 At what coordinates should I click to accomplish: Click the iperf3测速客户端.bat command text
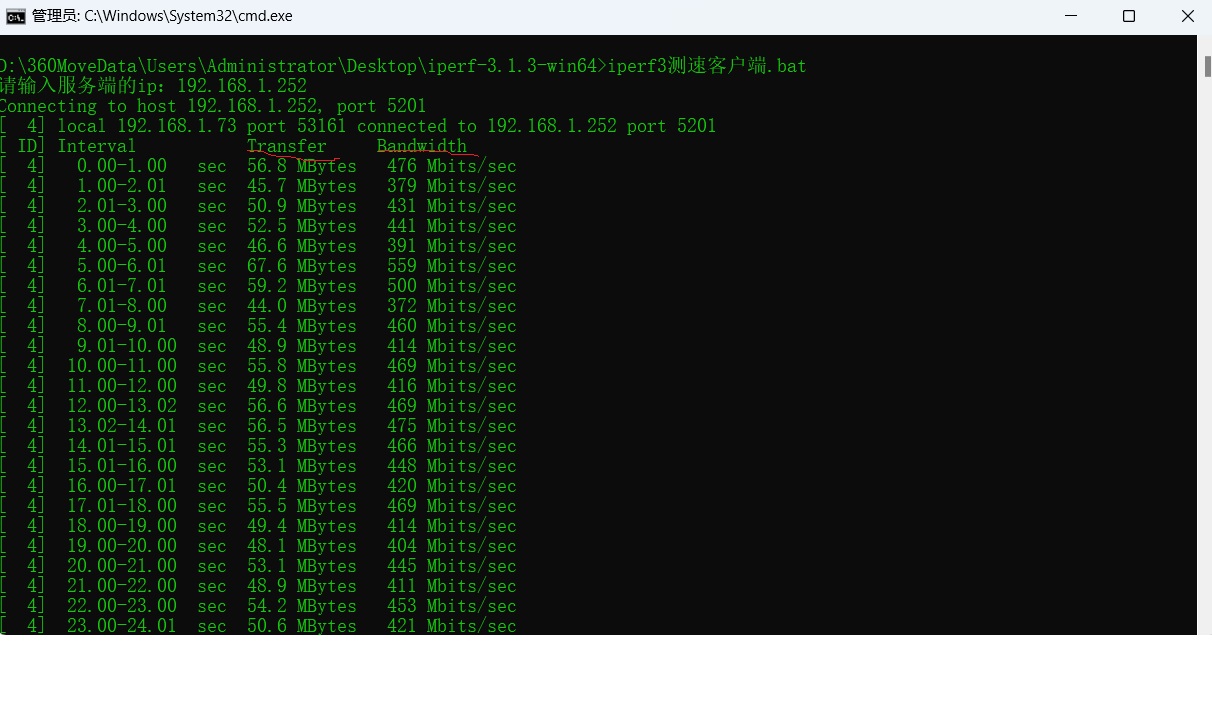coord(707,66)
